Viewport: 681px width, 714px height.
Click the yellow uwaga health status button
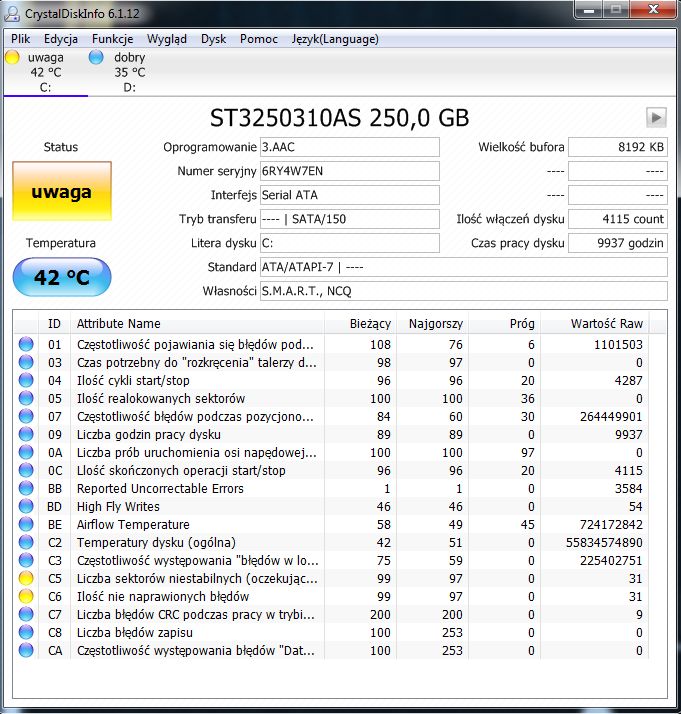tap(62, 191)
